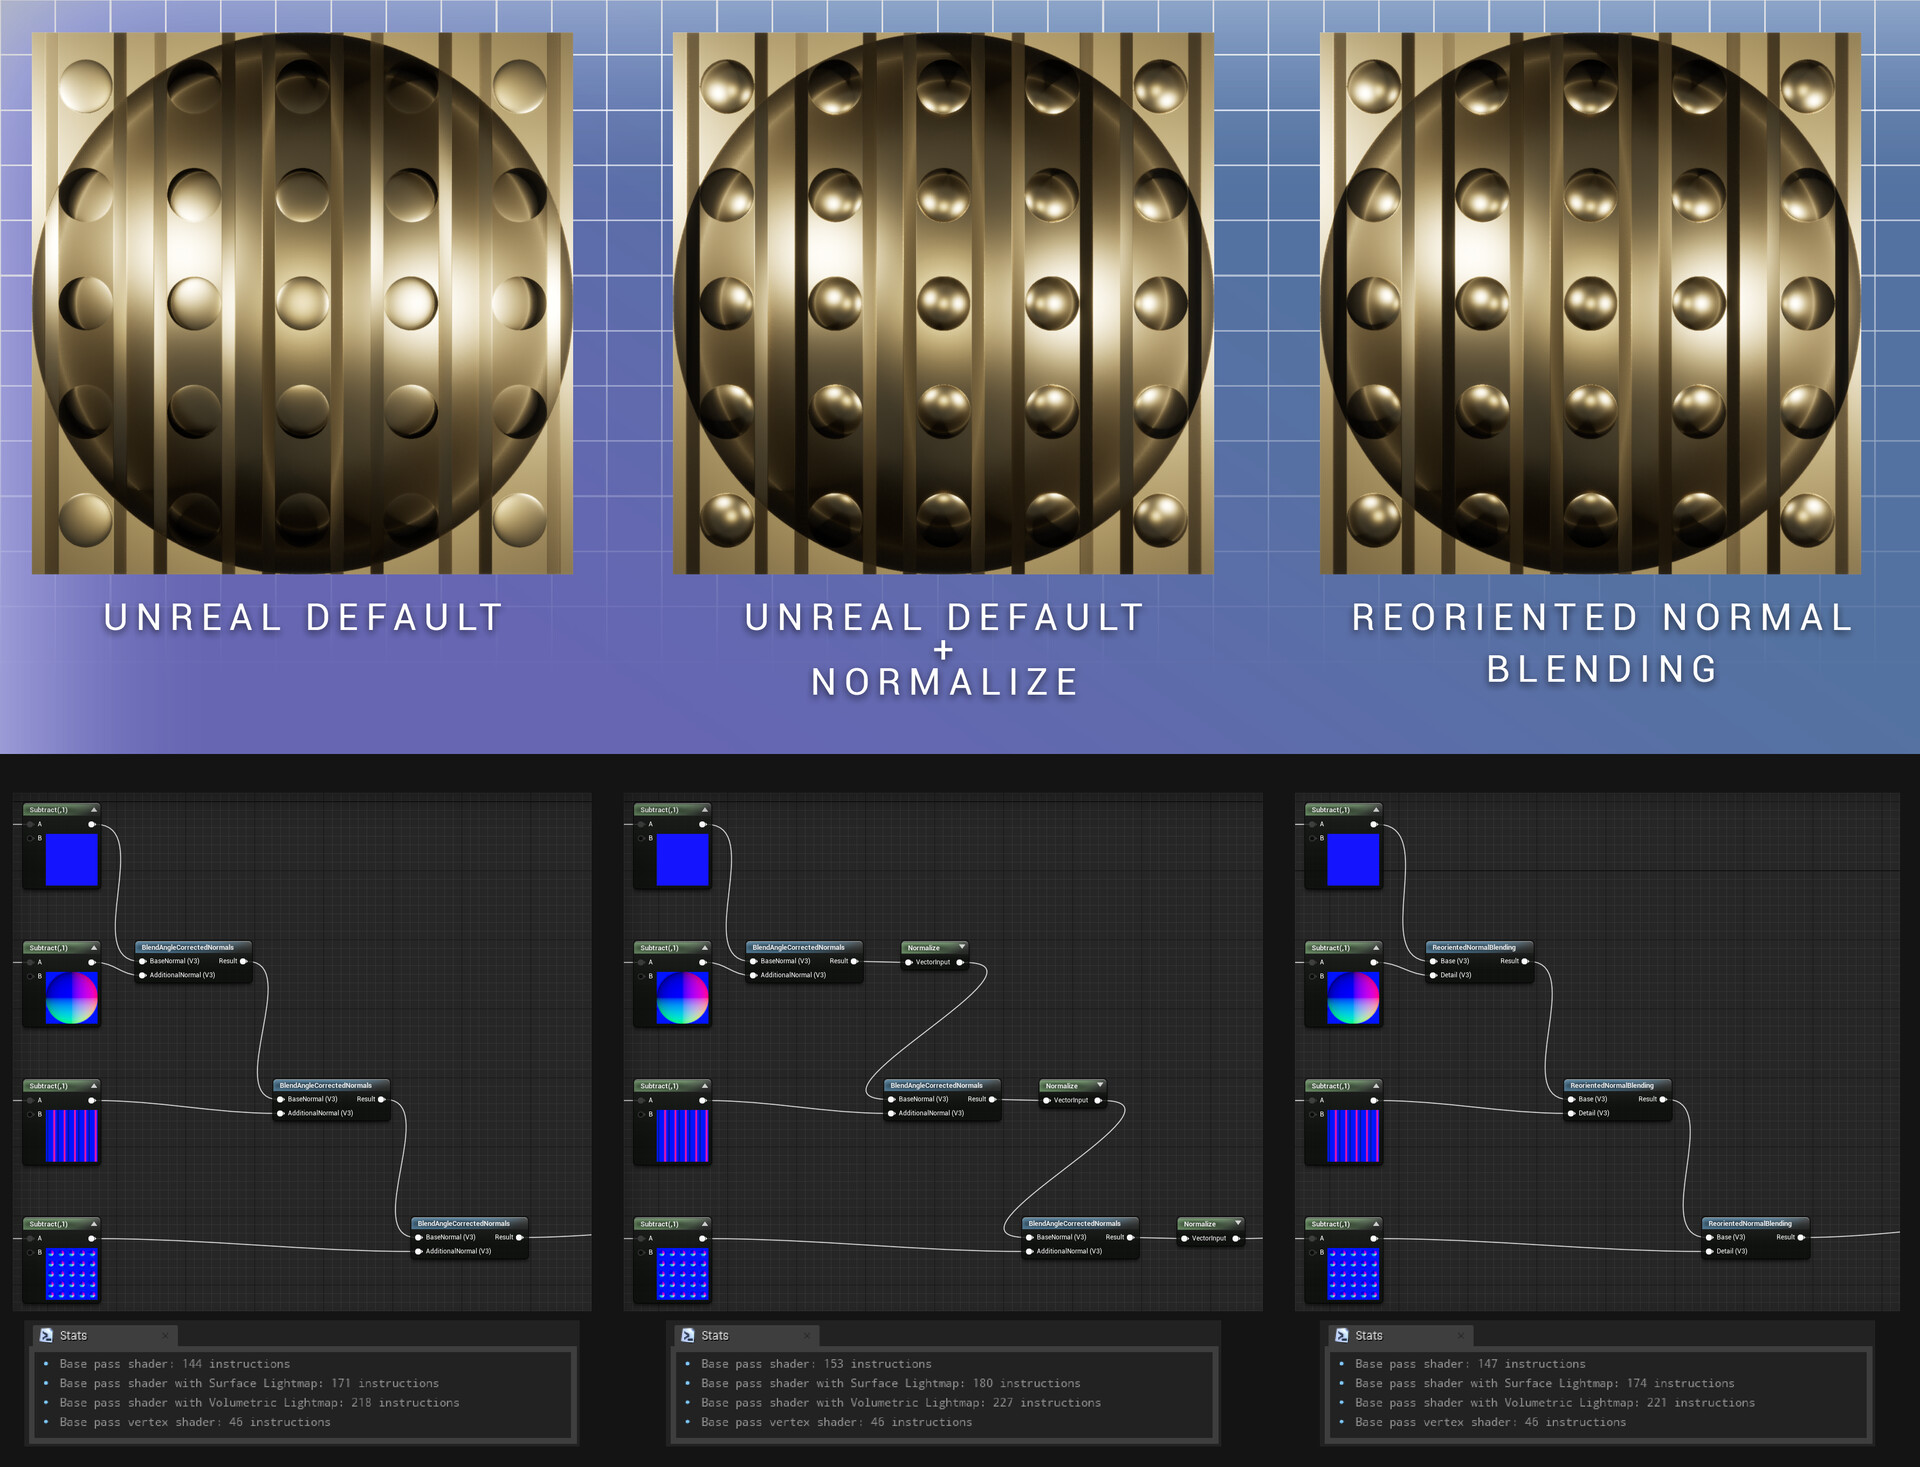This screenshot has width=1920, height=1467.
Task: Collapse the flat-blue Subtract node in Reoriented graph
Action: pos(1376,809)
